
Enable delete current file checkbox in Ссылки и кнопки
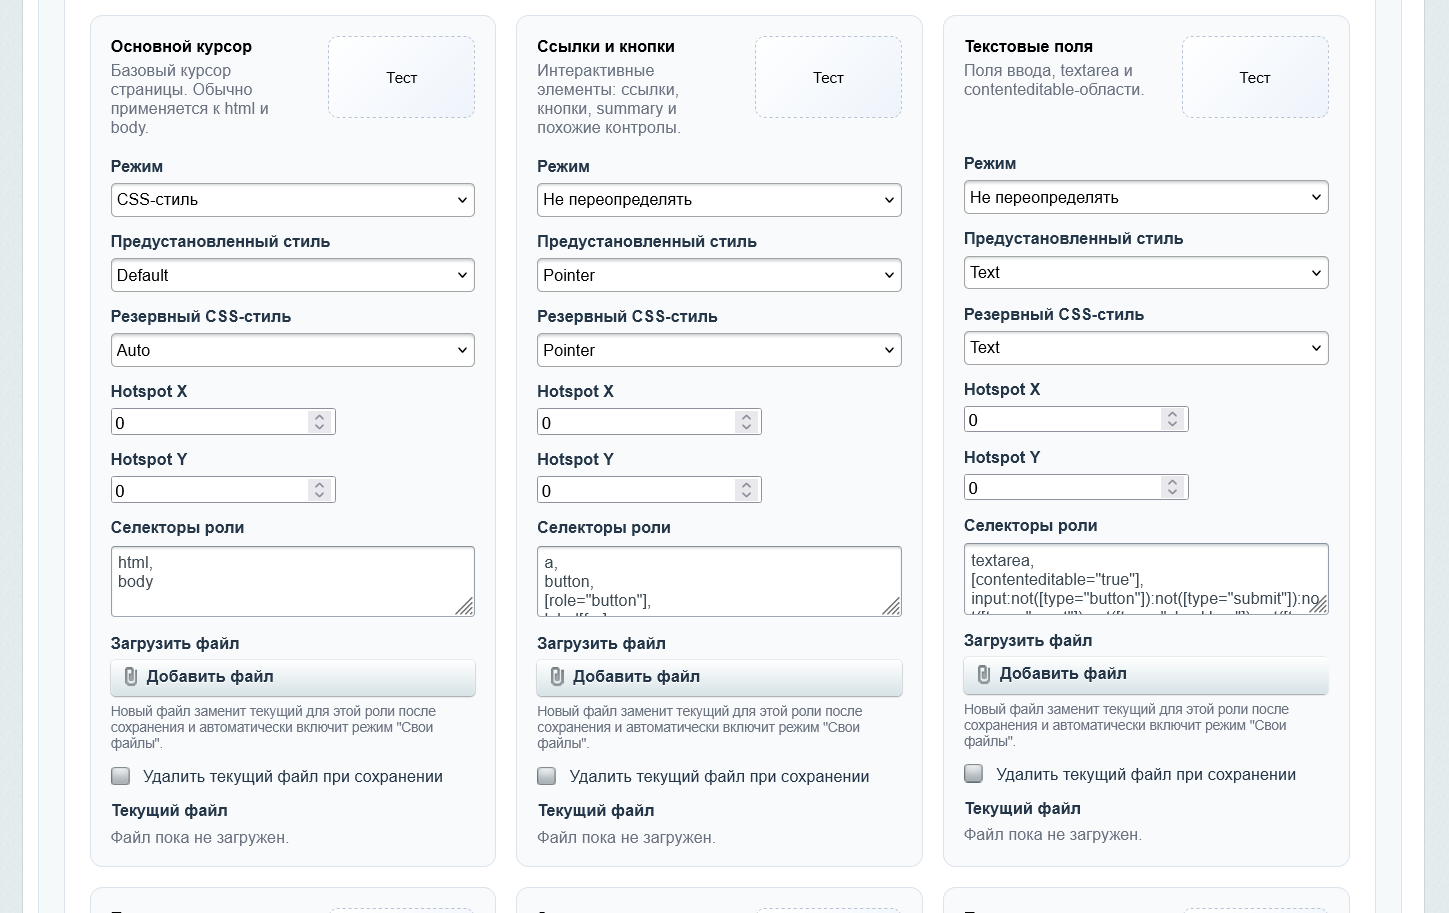click(x=547, y=776)
